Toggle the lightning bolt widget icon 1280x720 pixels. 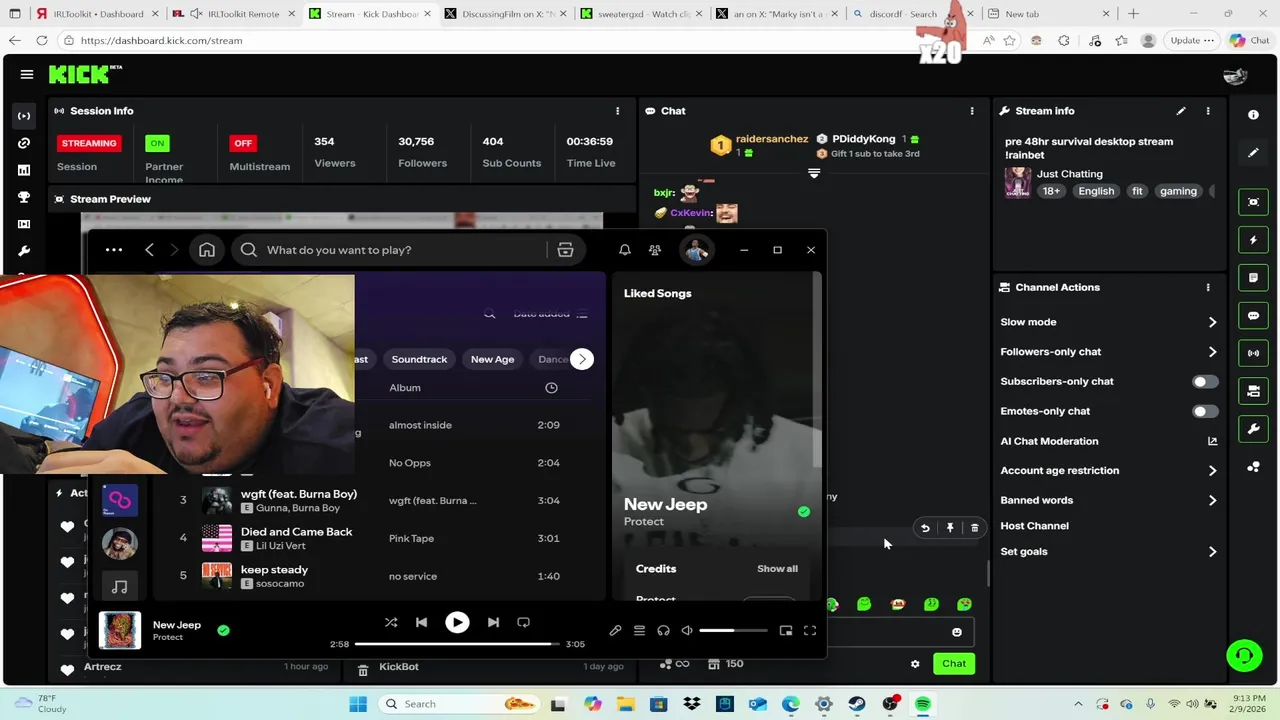(x=1253, y=240)
